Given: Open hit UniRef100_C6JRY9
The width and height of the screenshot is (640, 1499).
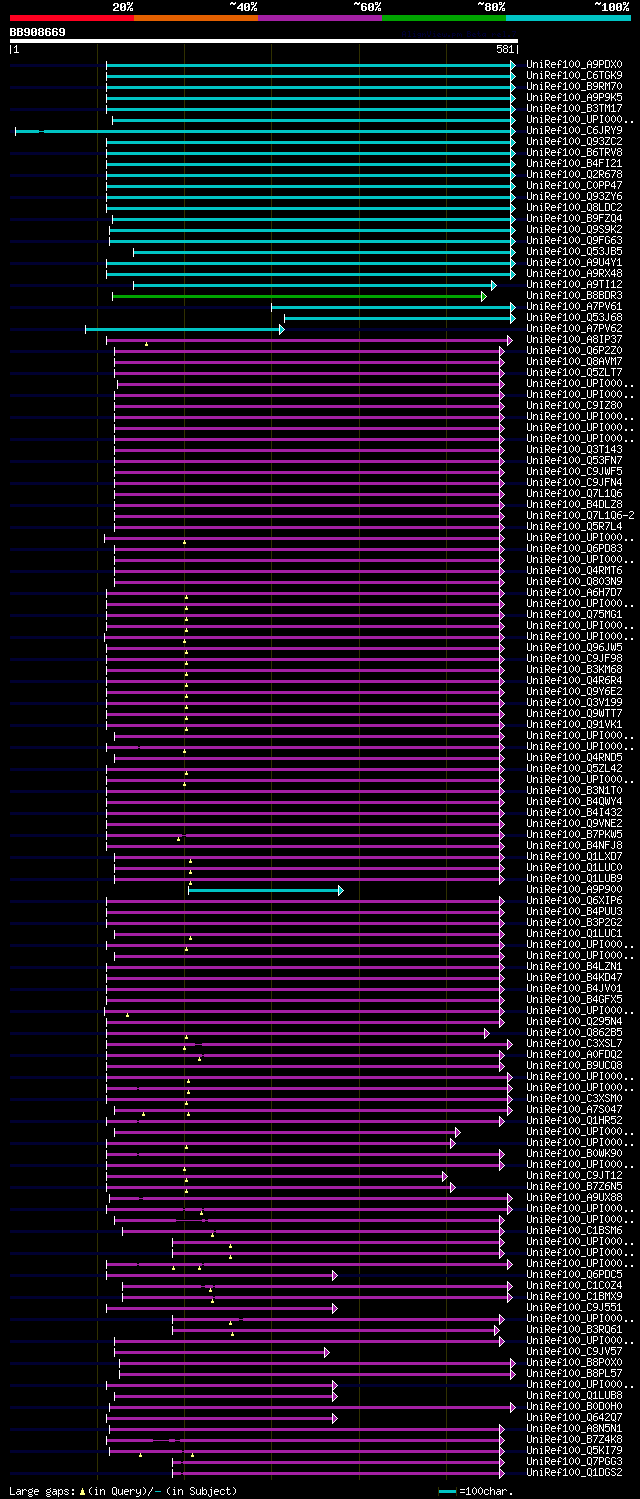Looking at the screenshot, I should coord(574,131).
